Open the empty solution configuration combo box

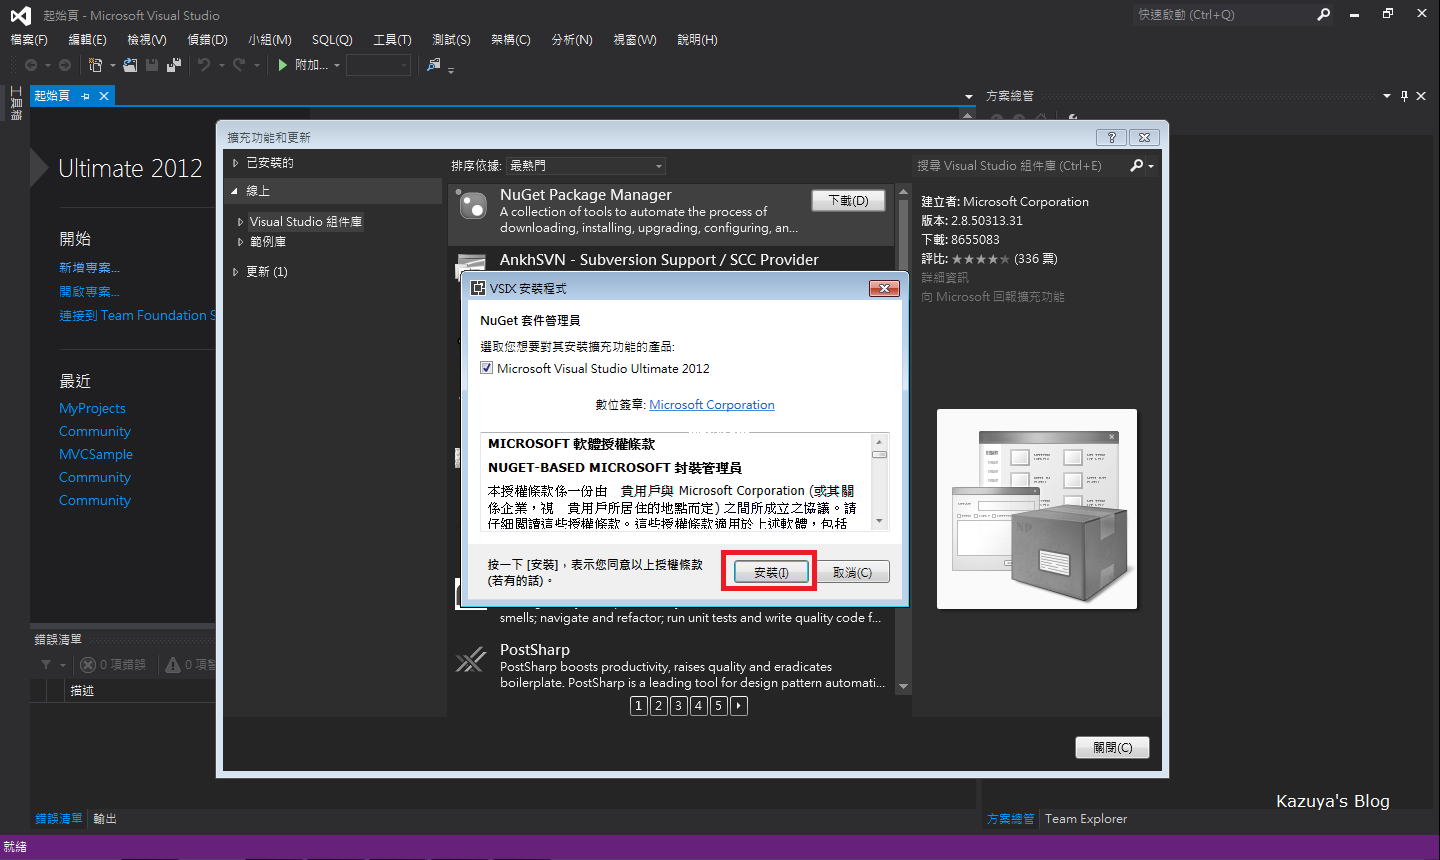coord(378,65)
